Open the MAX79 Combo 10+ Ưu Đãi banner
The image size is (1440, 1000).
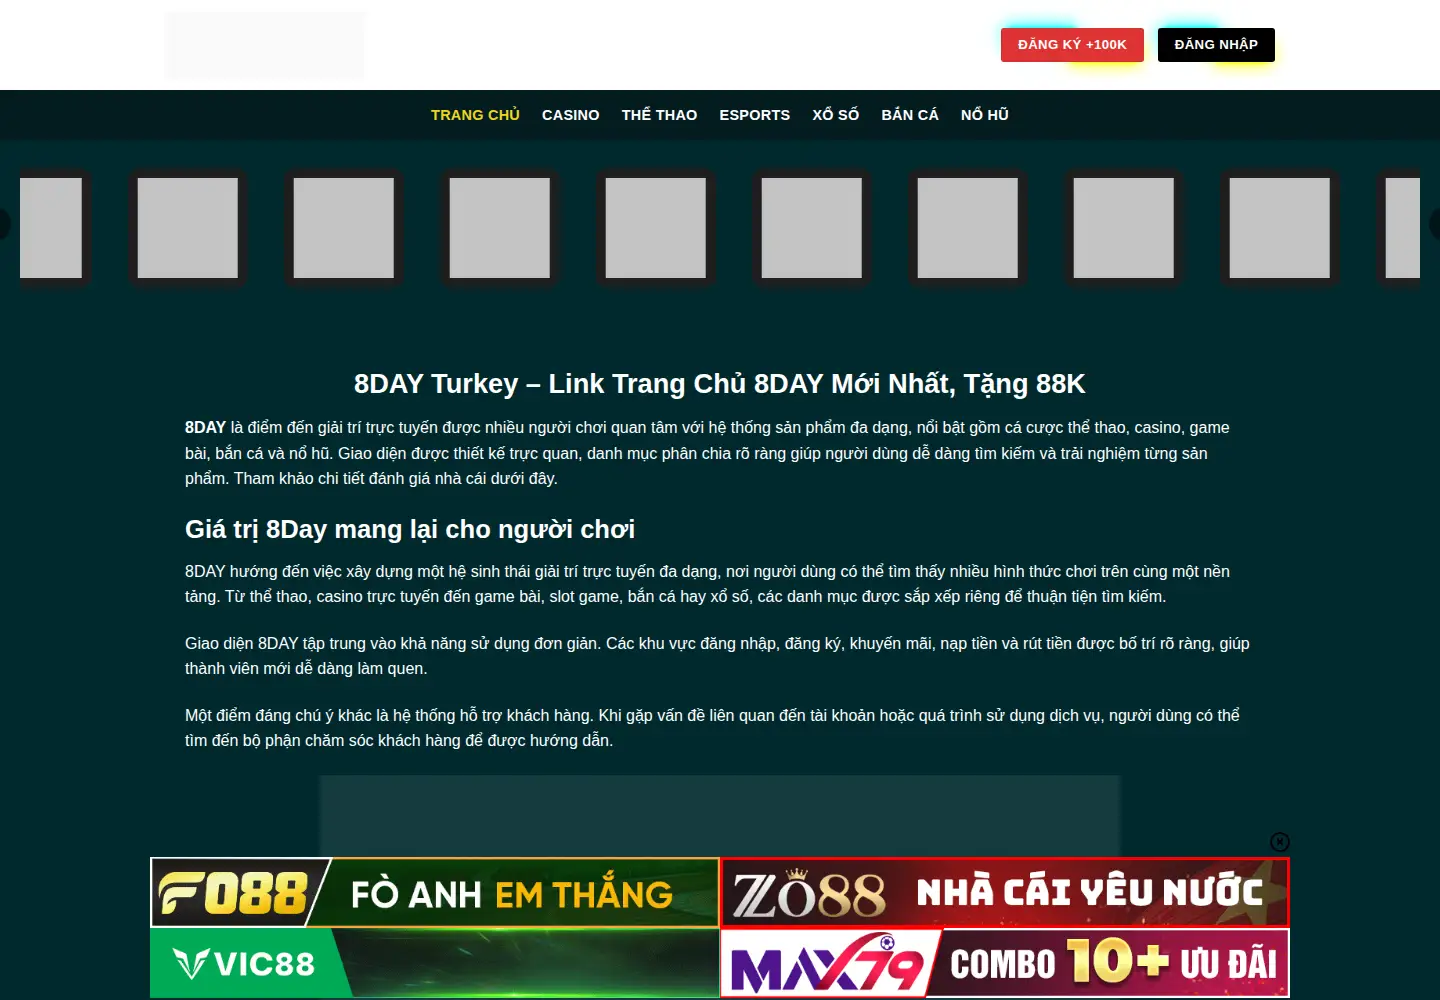(1005, 963)
